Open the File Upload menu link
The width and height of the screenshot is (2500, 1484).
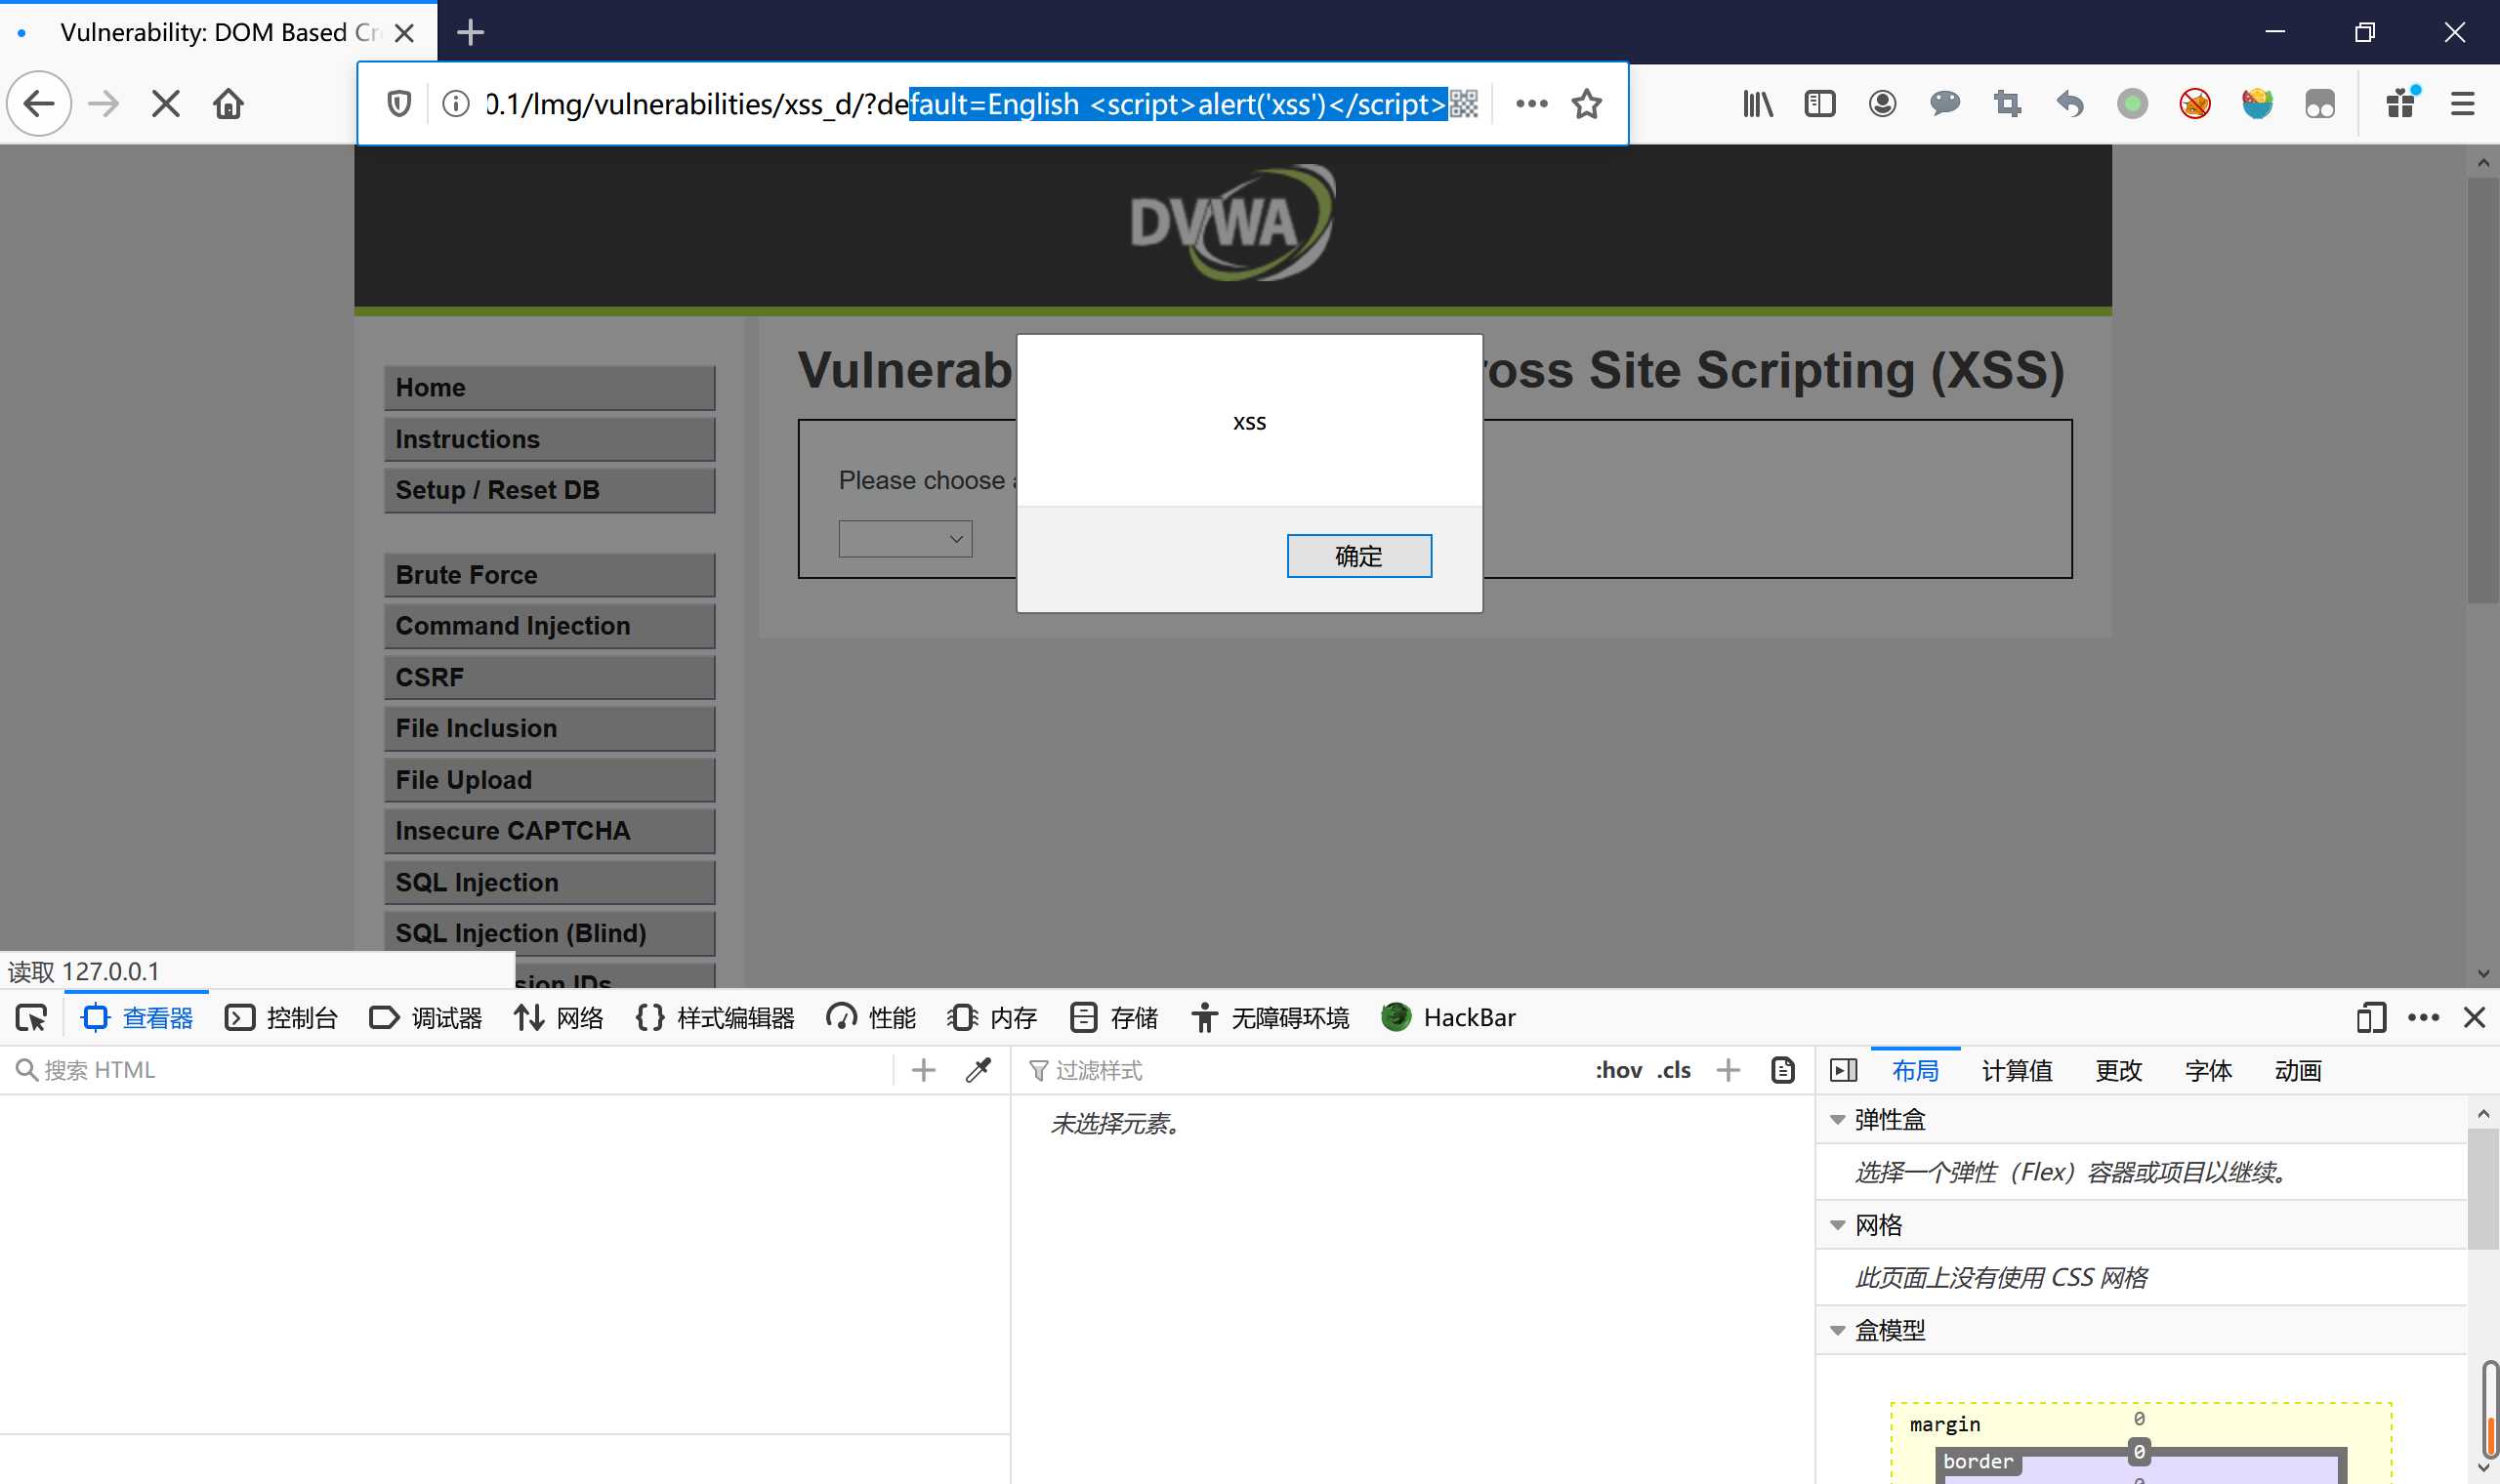coord(549,780)
